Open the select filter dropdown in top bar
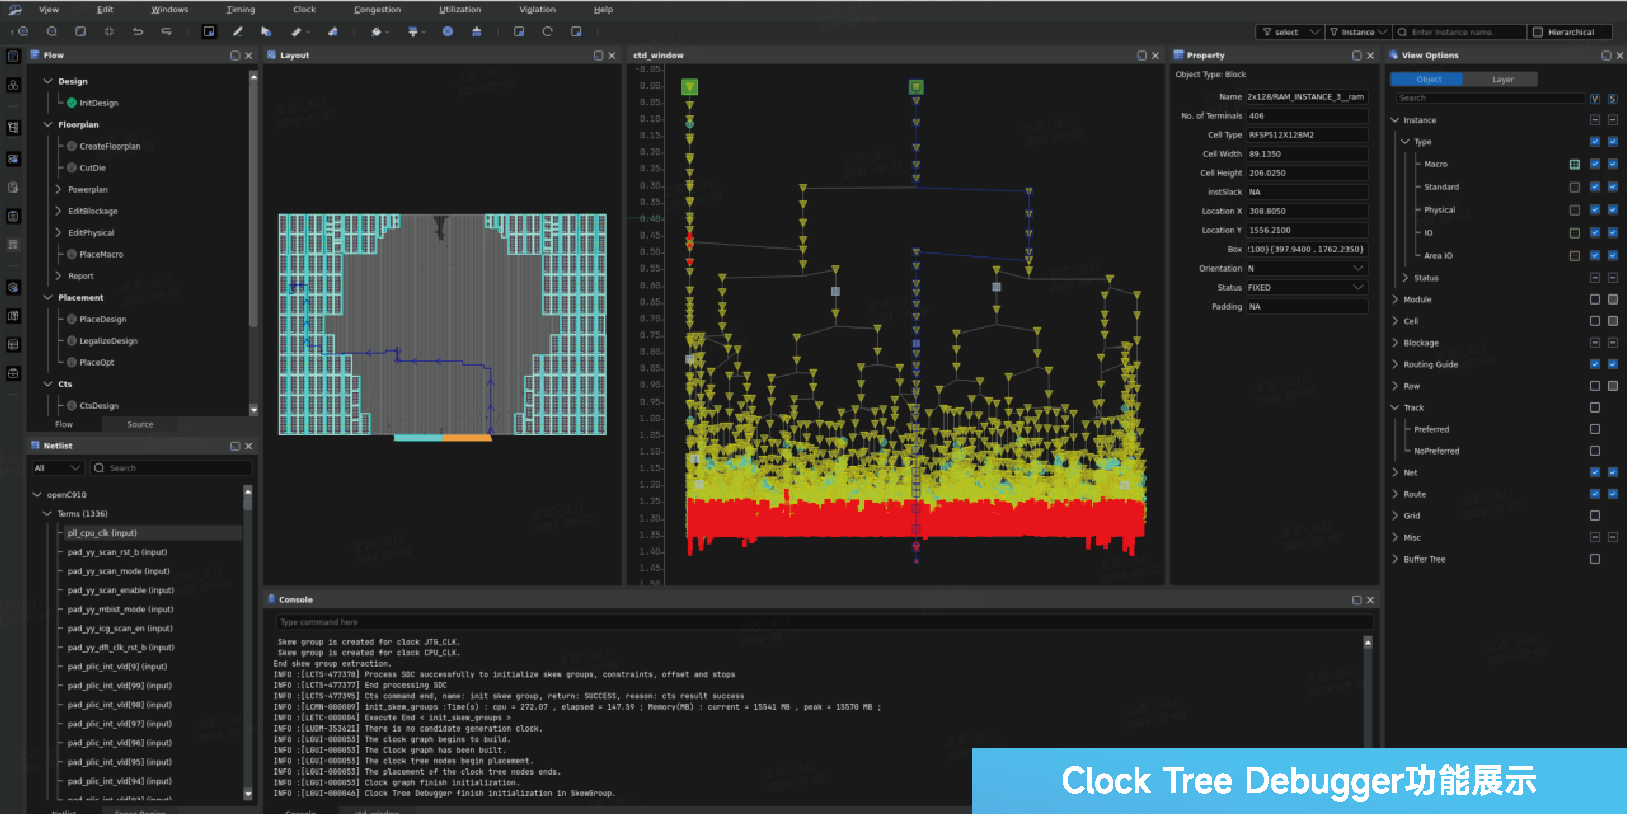1627x814 pixels. 1290,32
